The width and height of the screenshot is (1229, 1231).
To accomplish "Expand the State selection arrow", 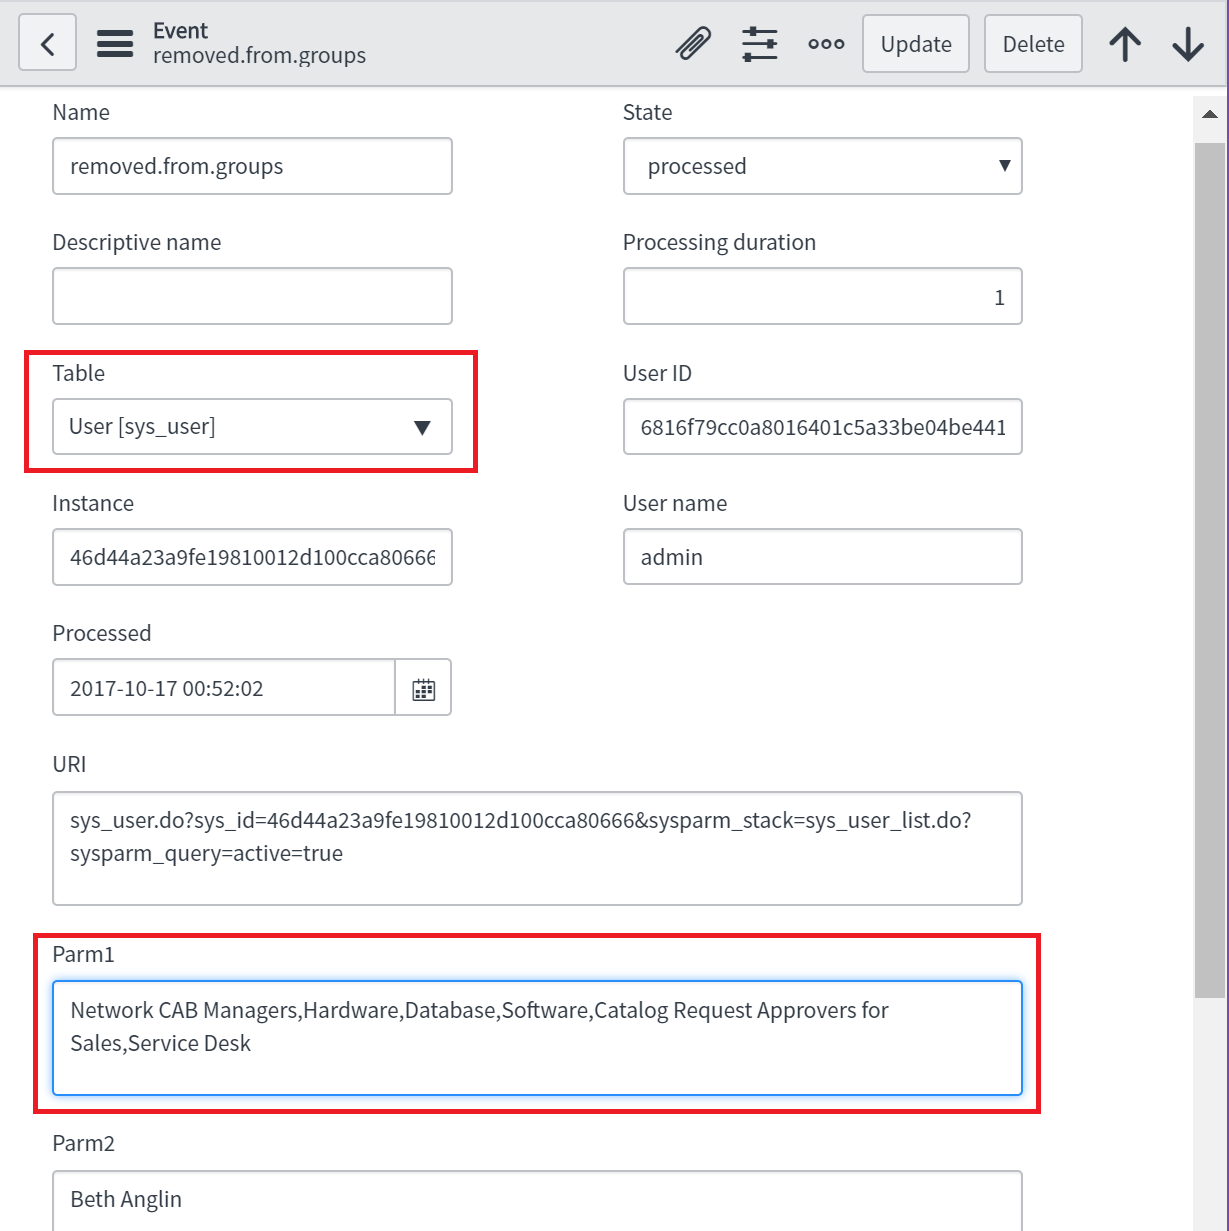I will pyautogui.click(x=1005, y=166).
